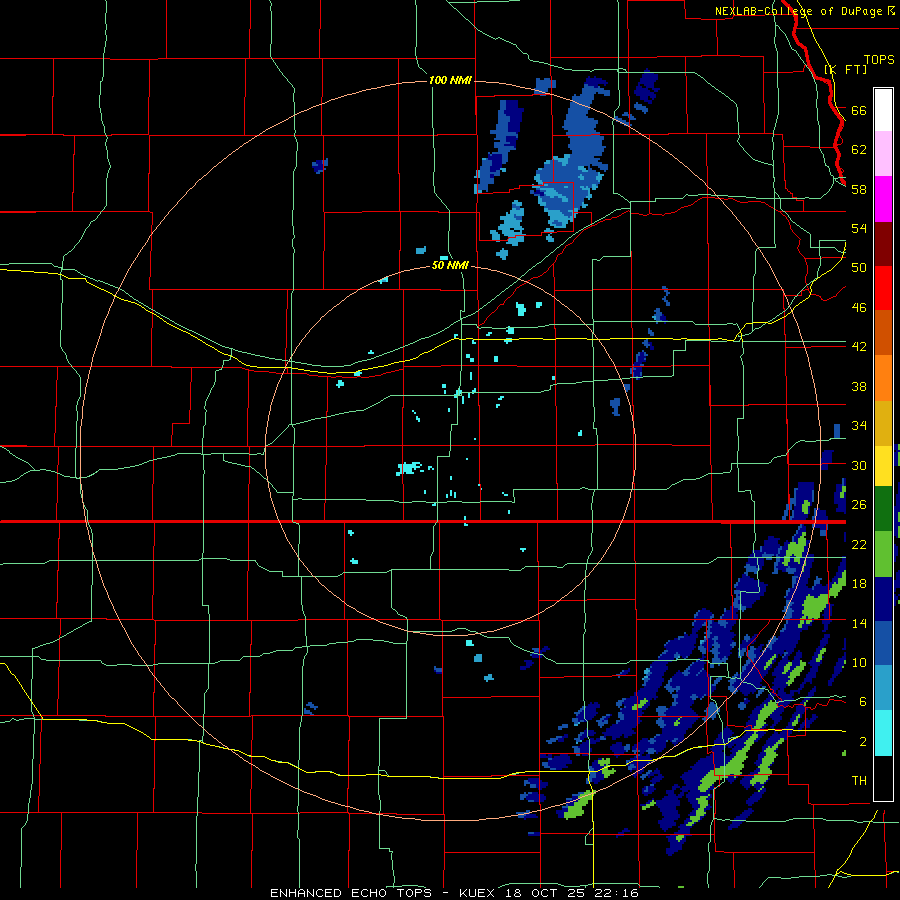
Task: Click the '58' legend value
Action: pos(859,189)
